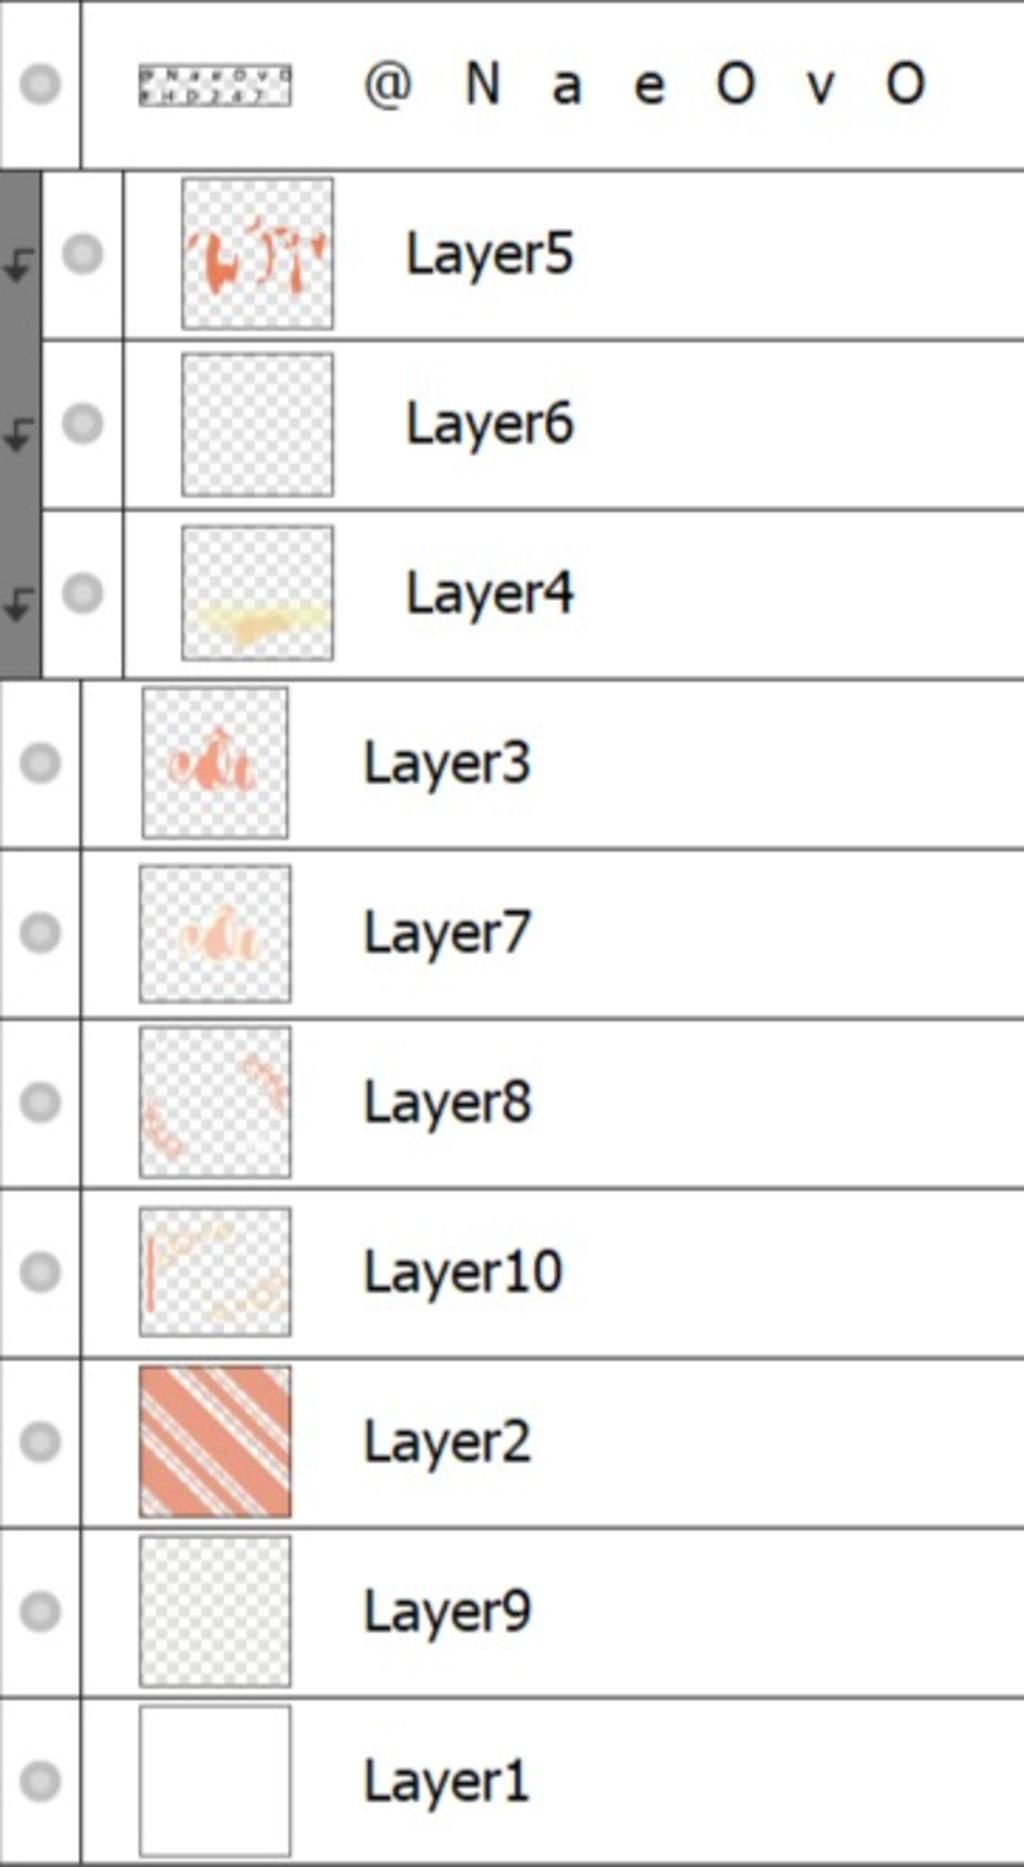Click the clipping arrow icon beside Layer5

(19, 264)
